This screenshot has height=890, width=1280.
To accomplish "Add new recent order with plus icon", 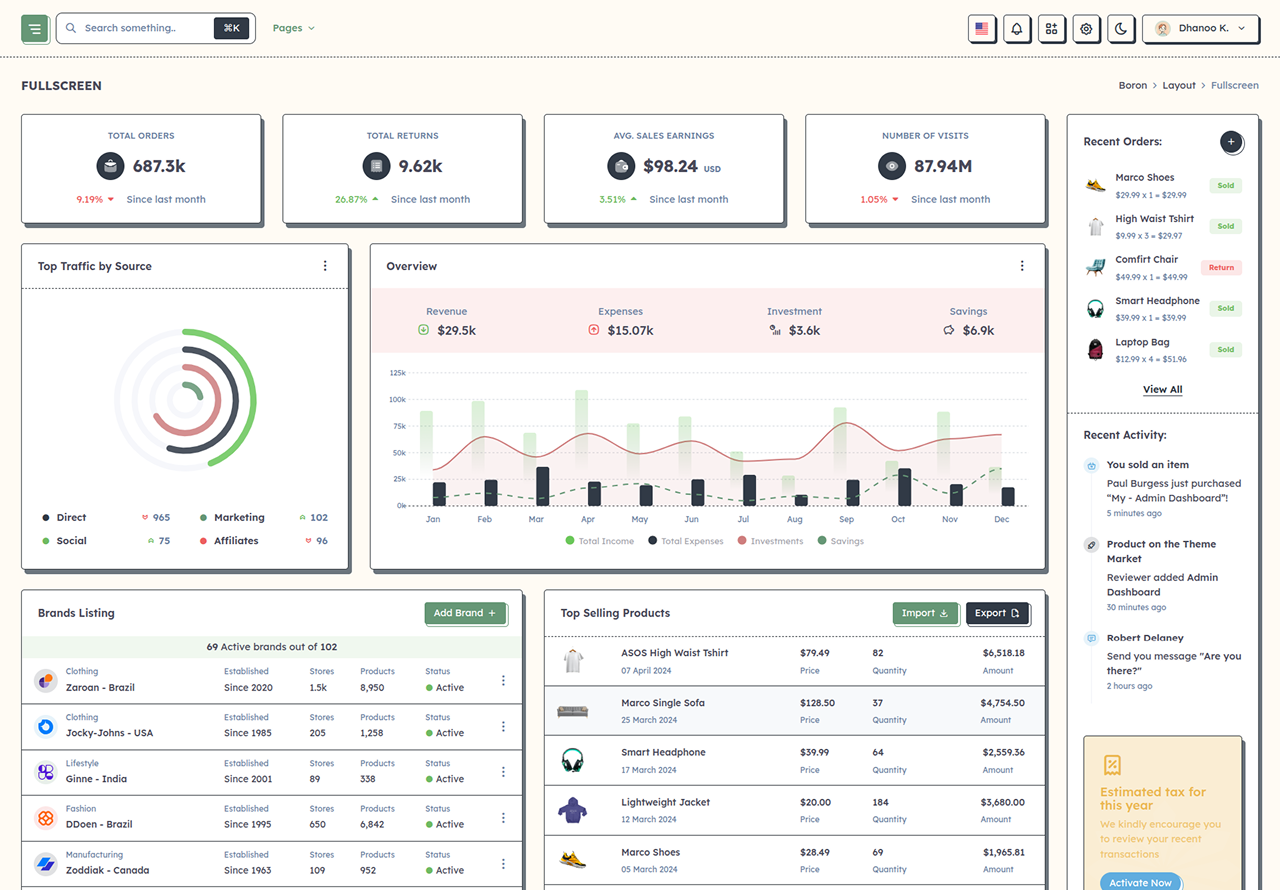I will [x=1231, y=142].
